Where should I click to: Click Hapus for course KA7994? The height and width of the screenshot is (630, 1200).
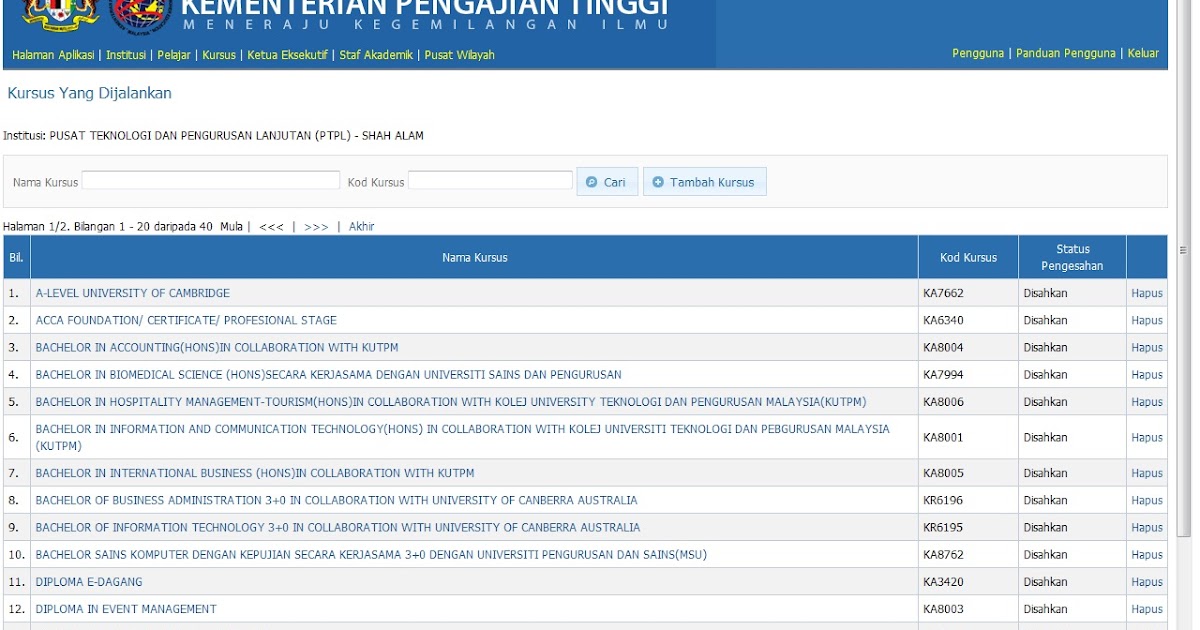click(x=1147, y=375)
